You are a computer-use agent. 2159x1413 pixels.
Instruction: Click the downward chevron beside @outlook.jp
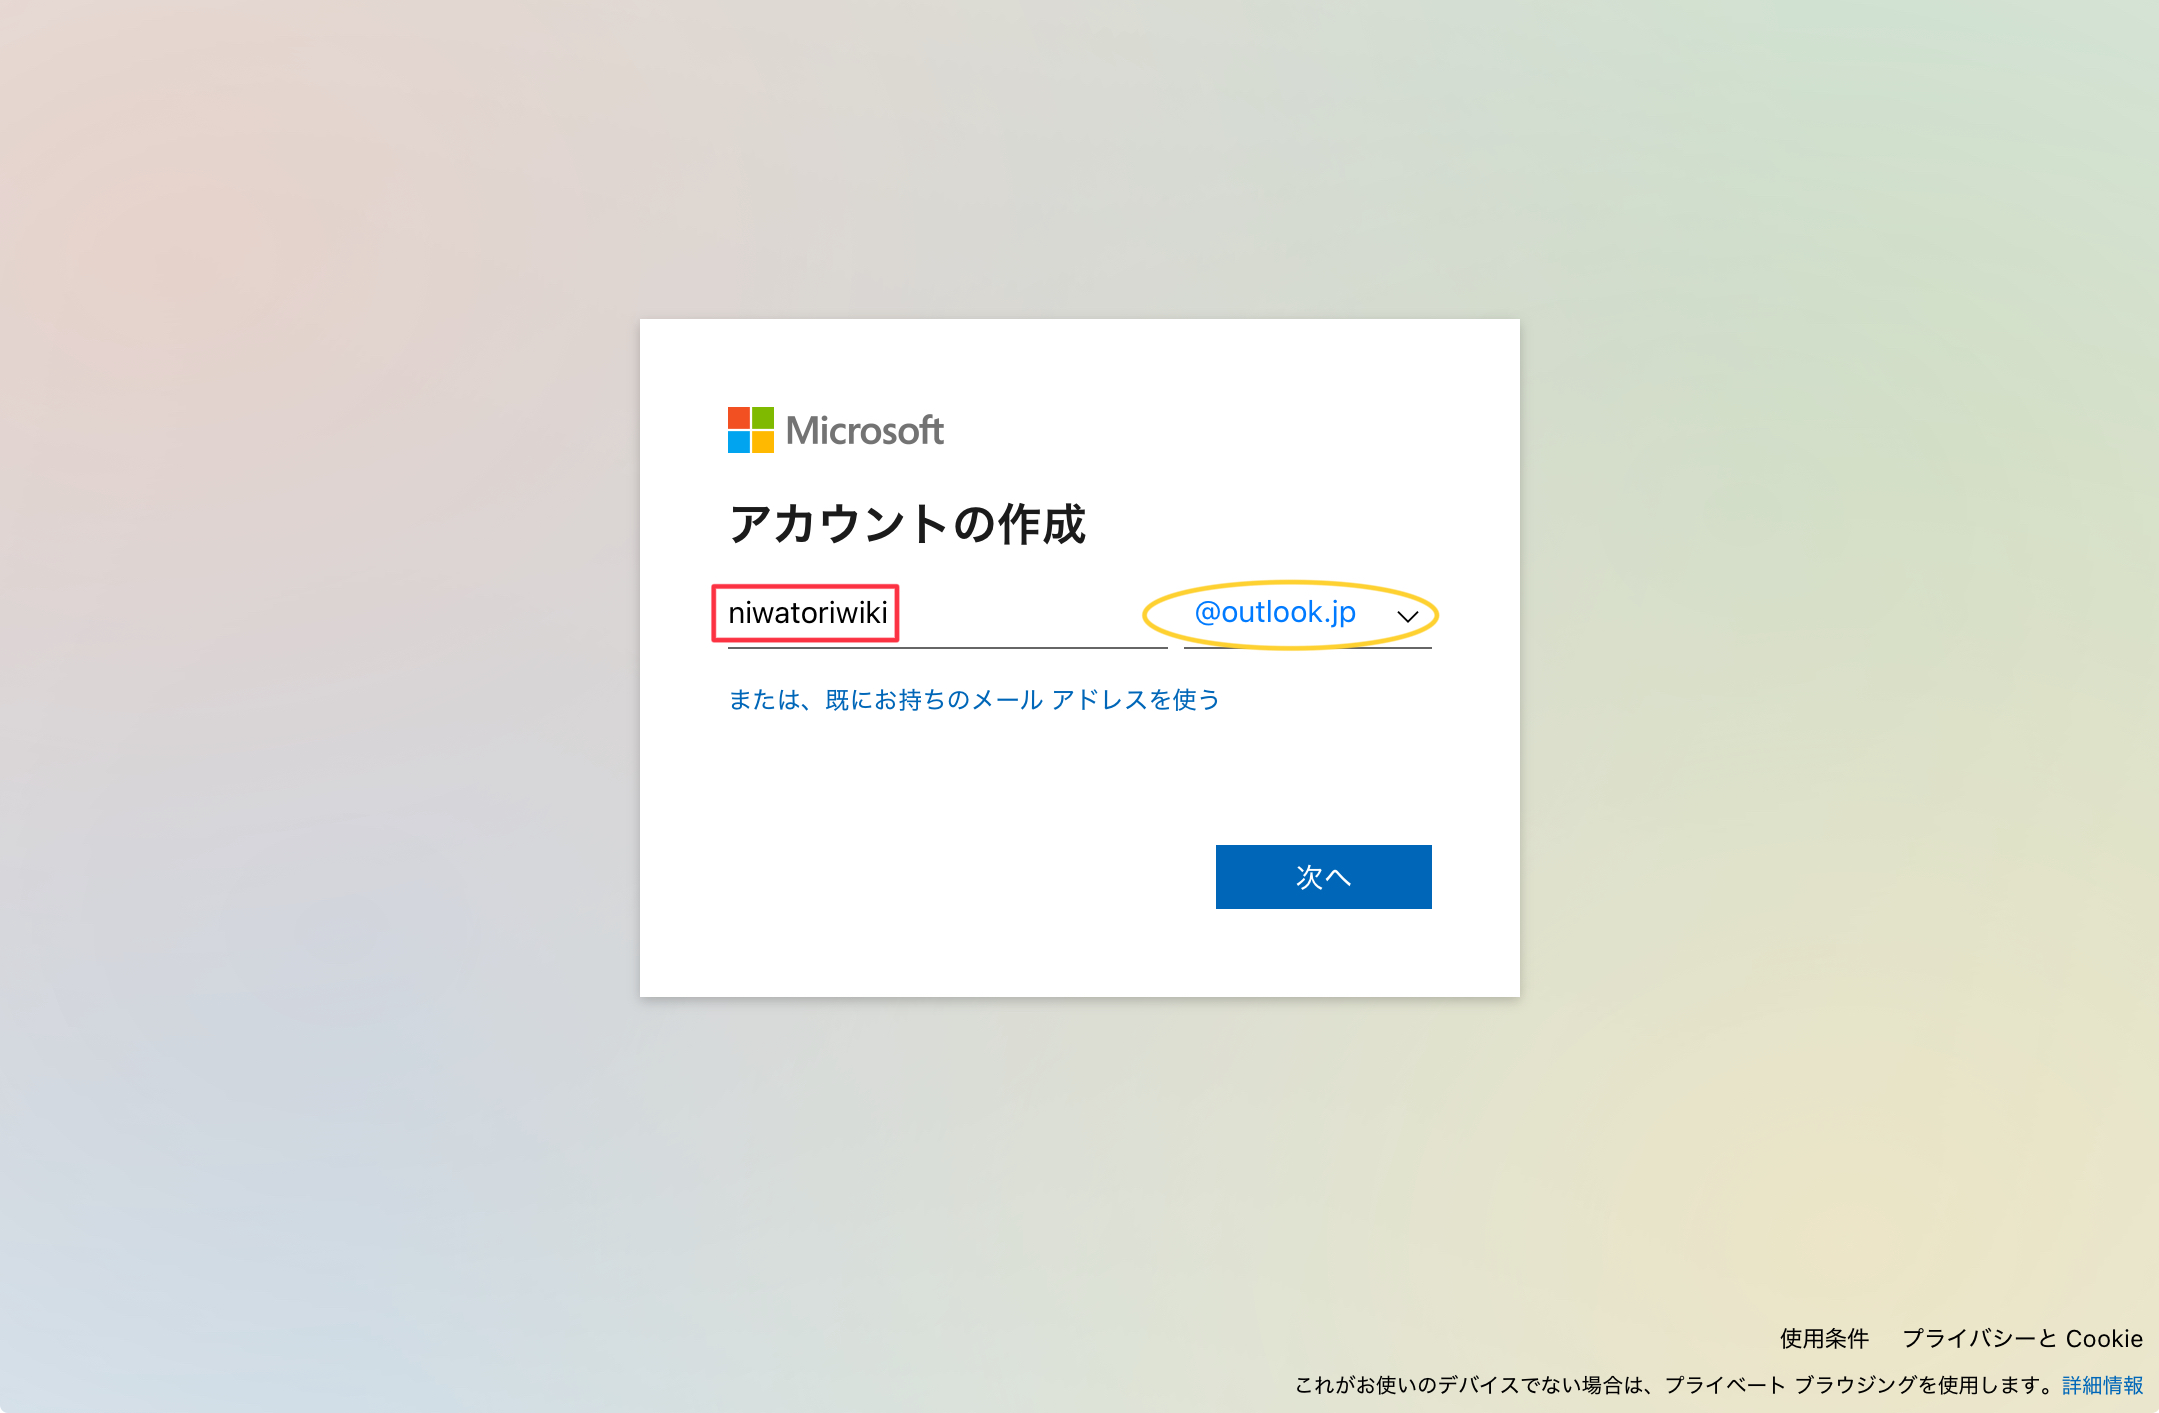(x=1407, y=616)
